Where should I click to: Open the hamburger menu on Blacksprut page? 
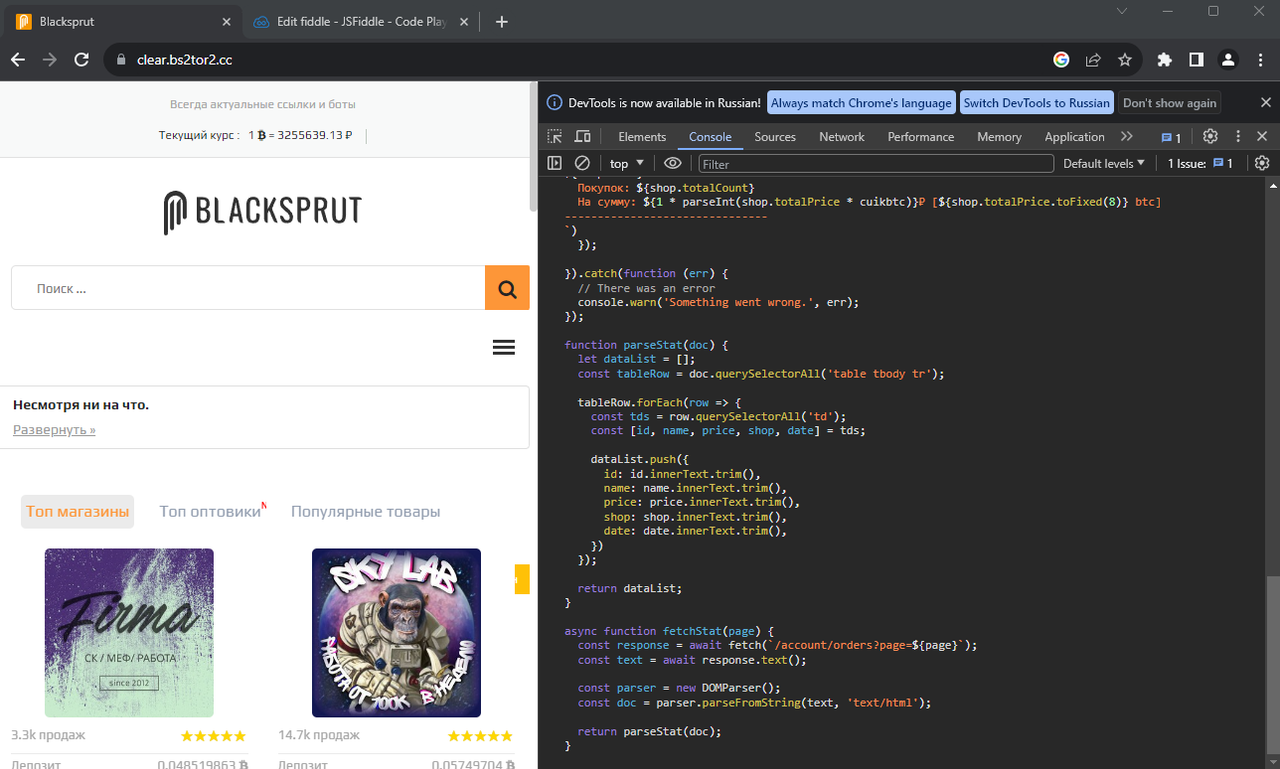504,347
